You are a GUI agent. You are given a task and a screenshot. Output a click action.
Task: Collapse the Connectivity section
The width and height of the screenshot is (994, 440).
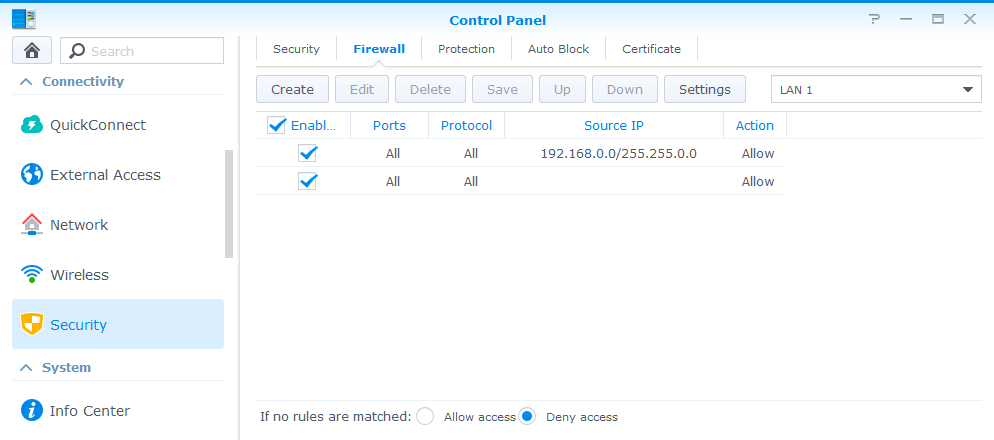point(25,81)
